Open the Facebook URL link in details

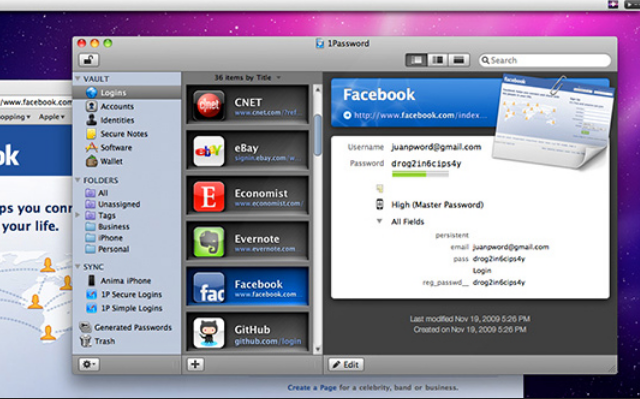(420, 115)
